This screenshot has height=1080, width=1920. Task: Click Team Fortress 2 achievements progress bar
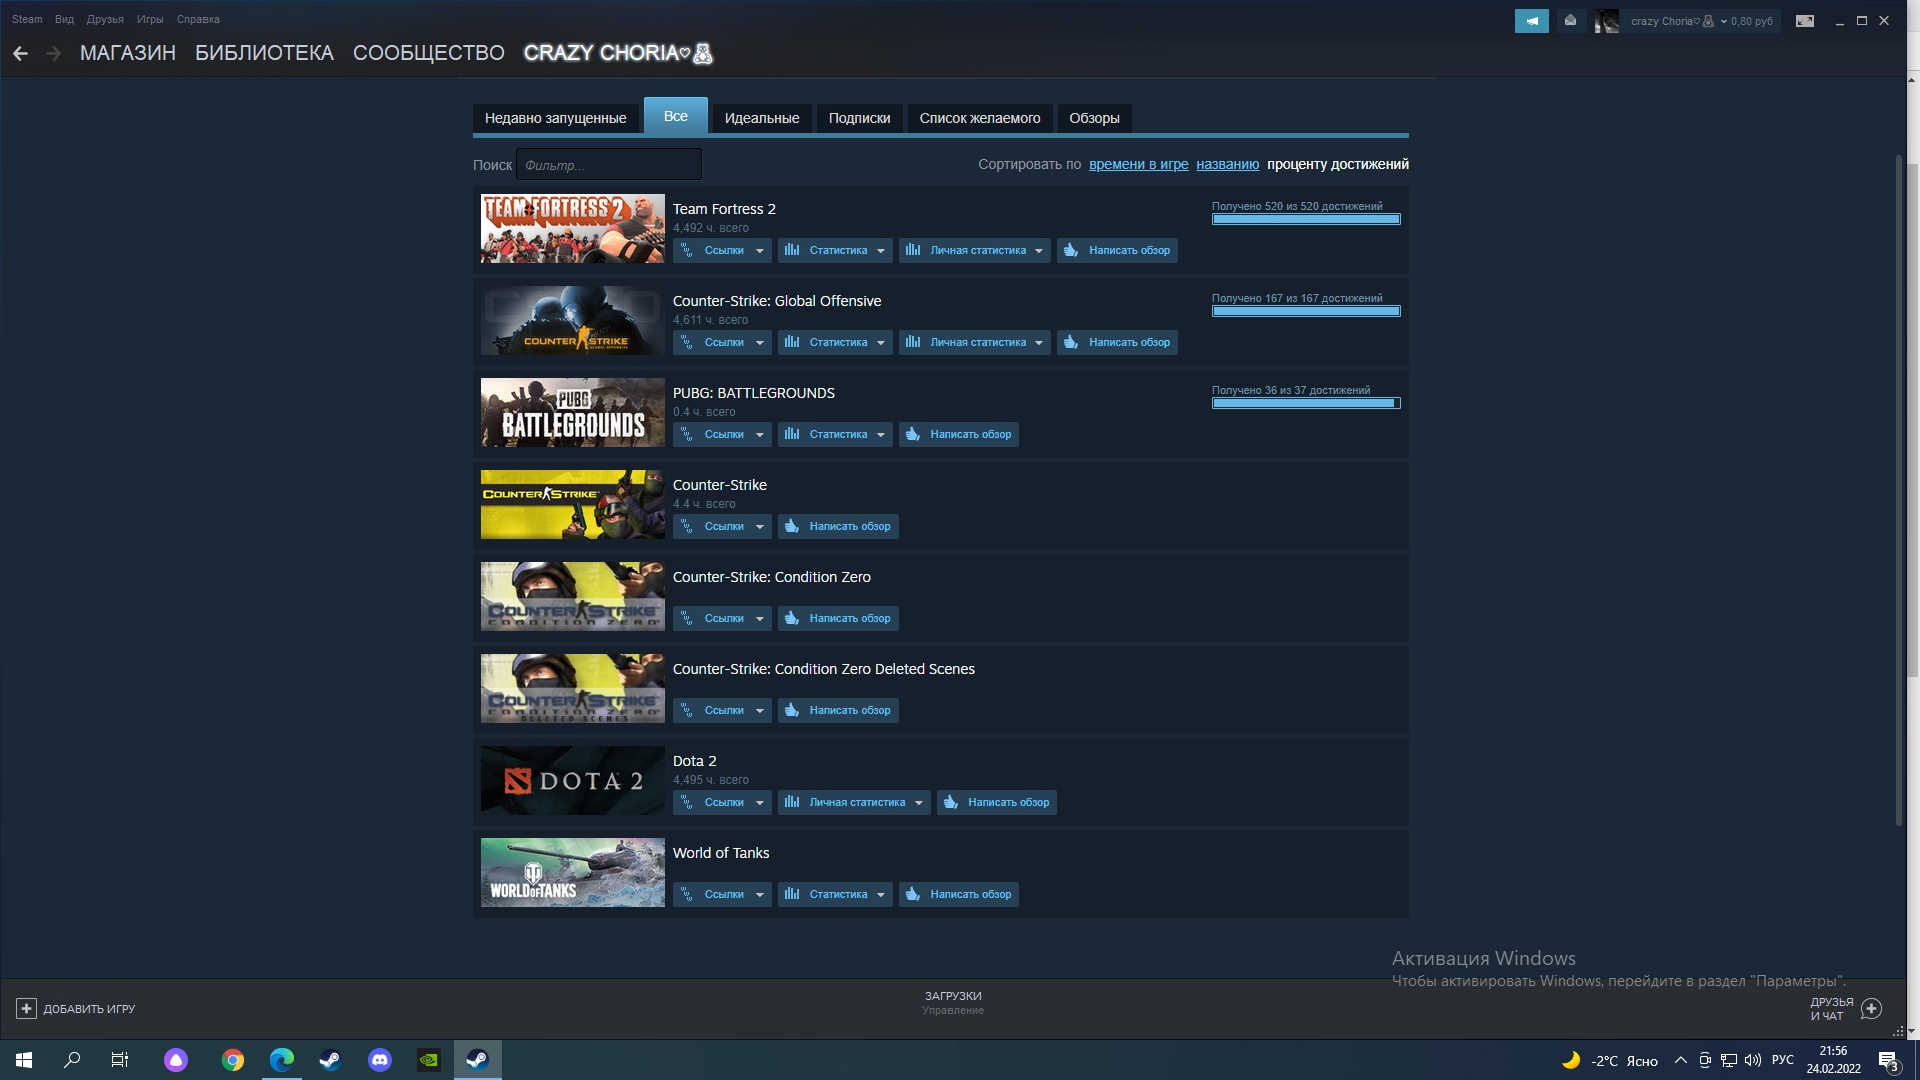[x=1306, y=219]
